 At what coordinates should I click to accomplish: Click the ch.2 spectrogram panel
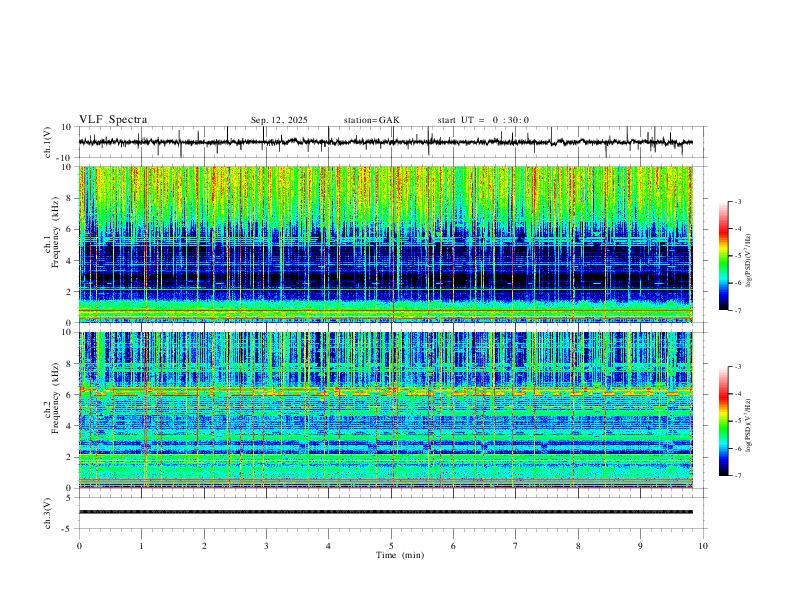pos(385,410)
